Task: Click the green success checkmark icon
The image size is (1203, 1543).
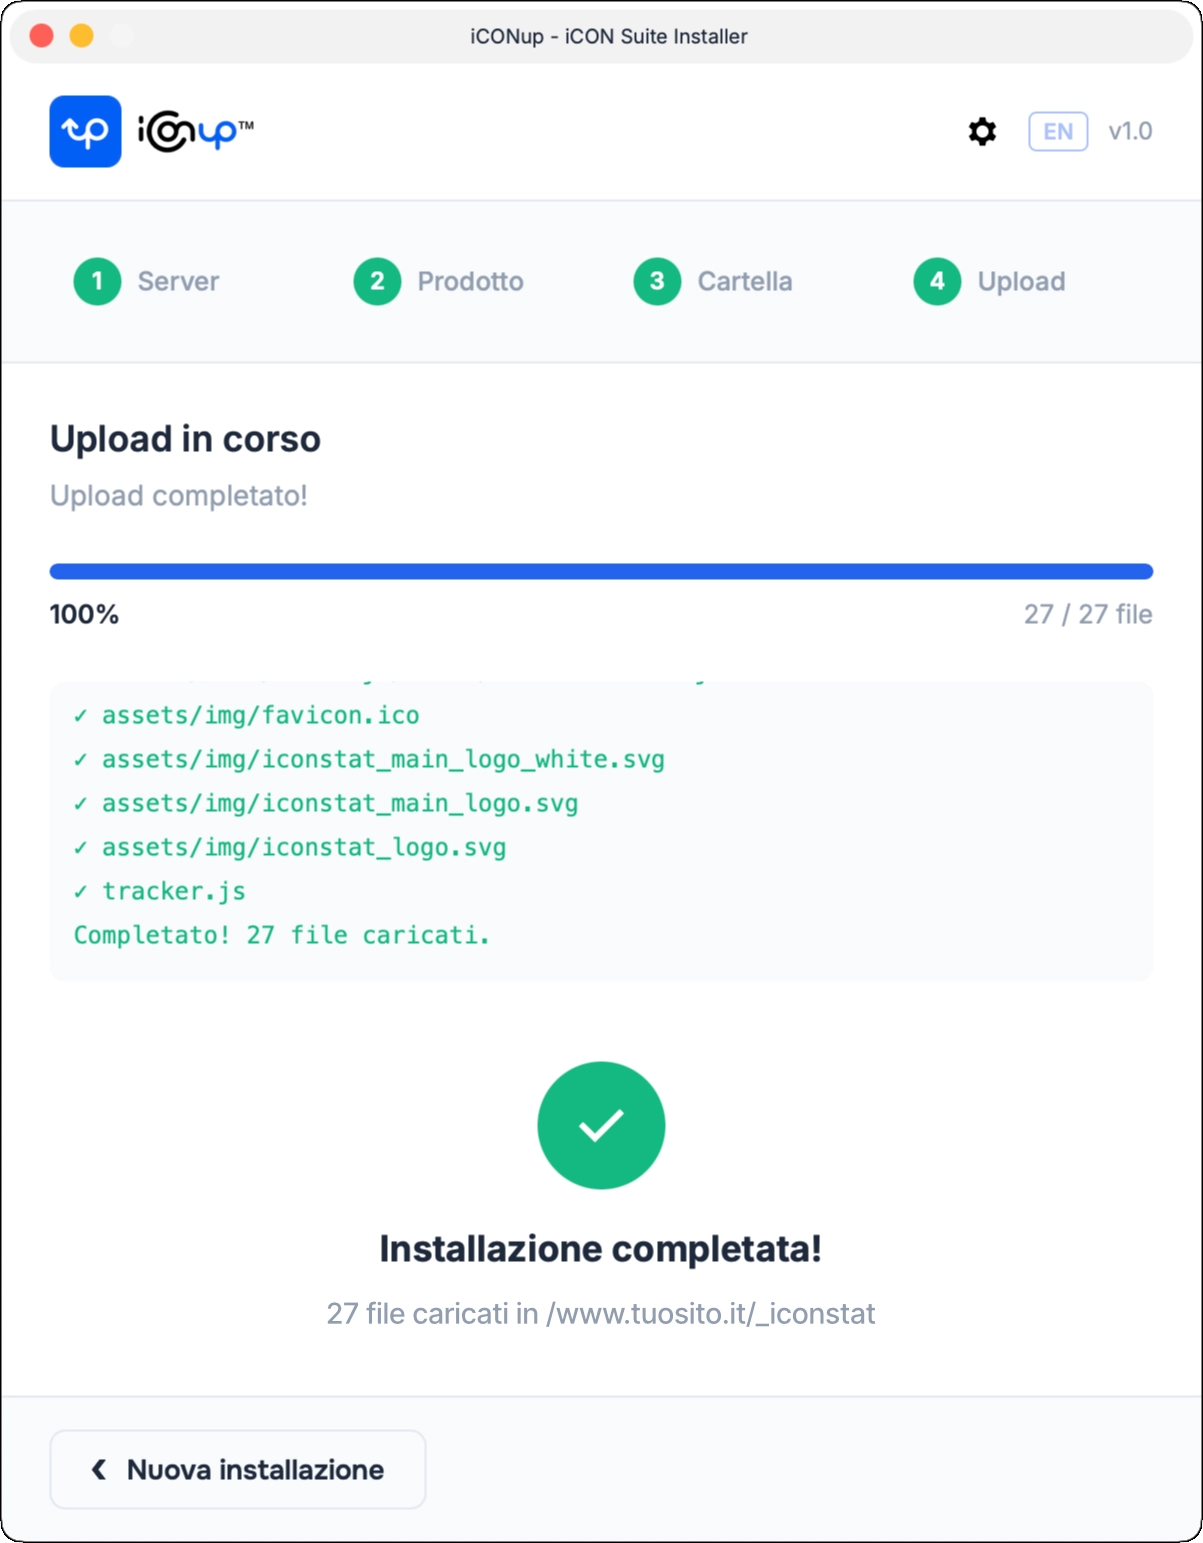Action: pos(601,1124)
